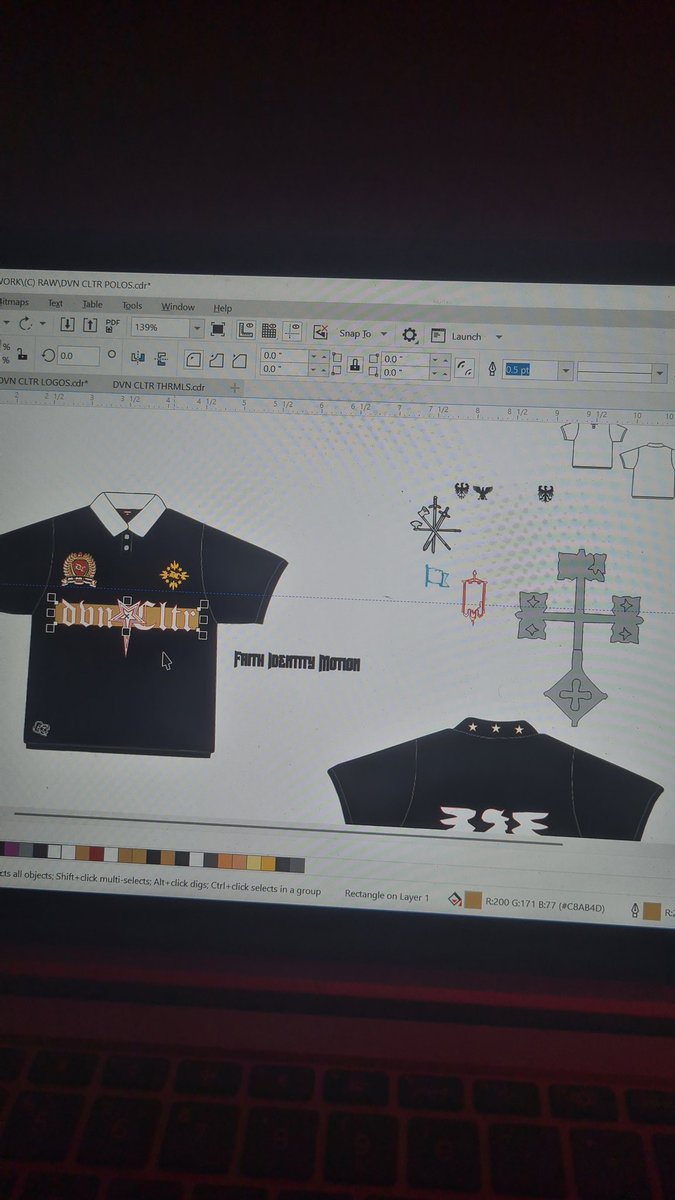Select the white collar of front polo
Image resolution: width=675 pixels, height=1200 pixels.
click(128, 511)
